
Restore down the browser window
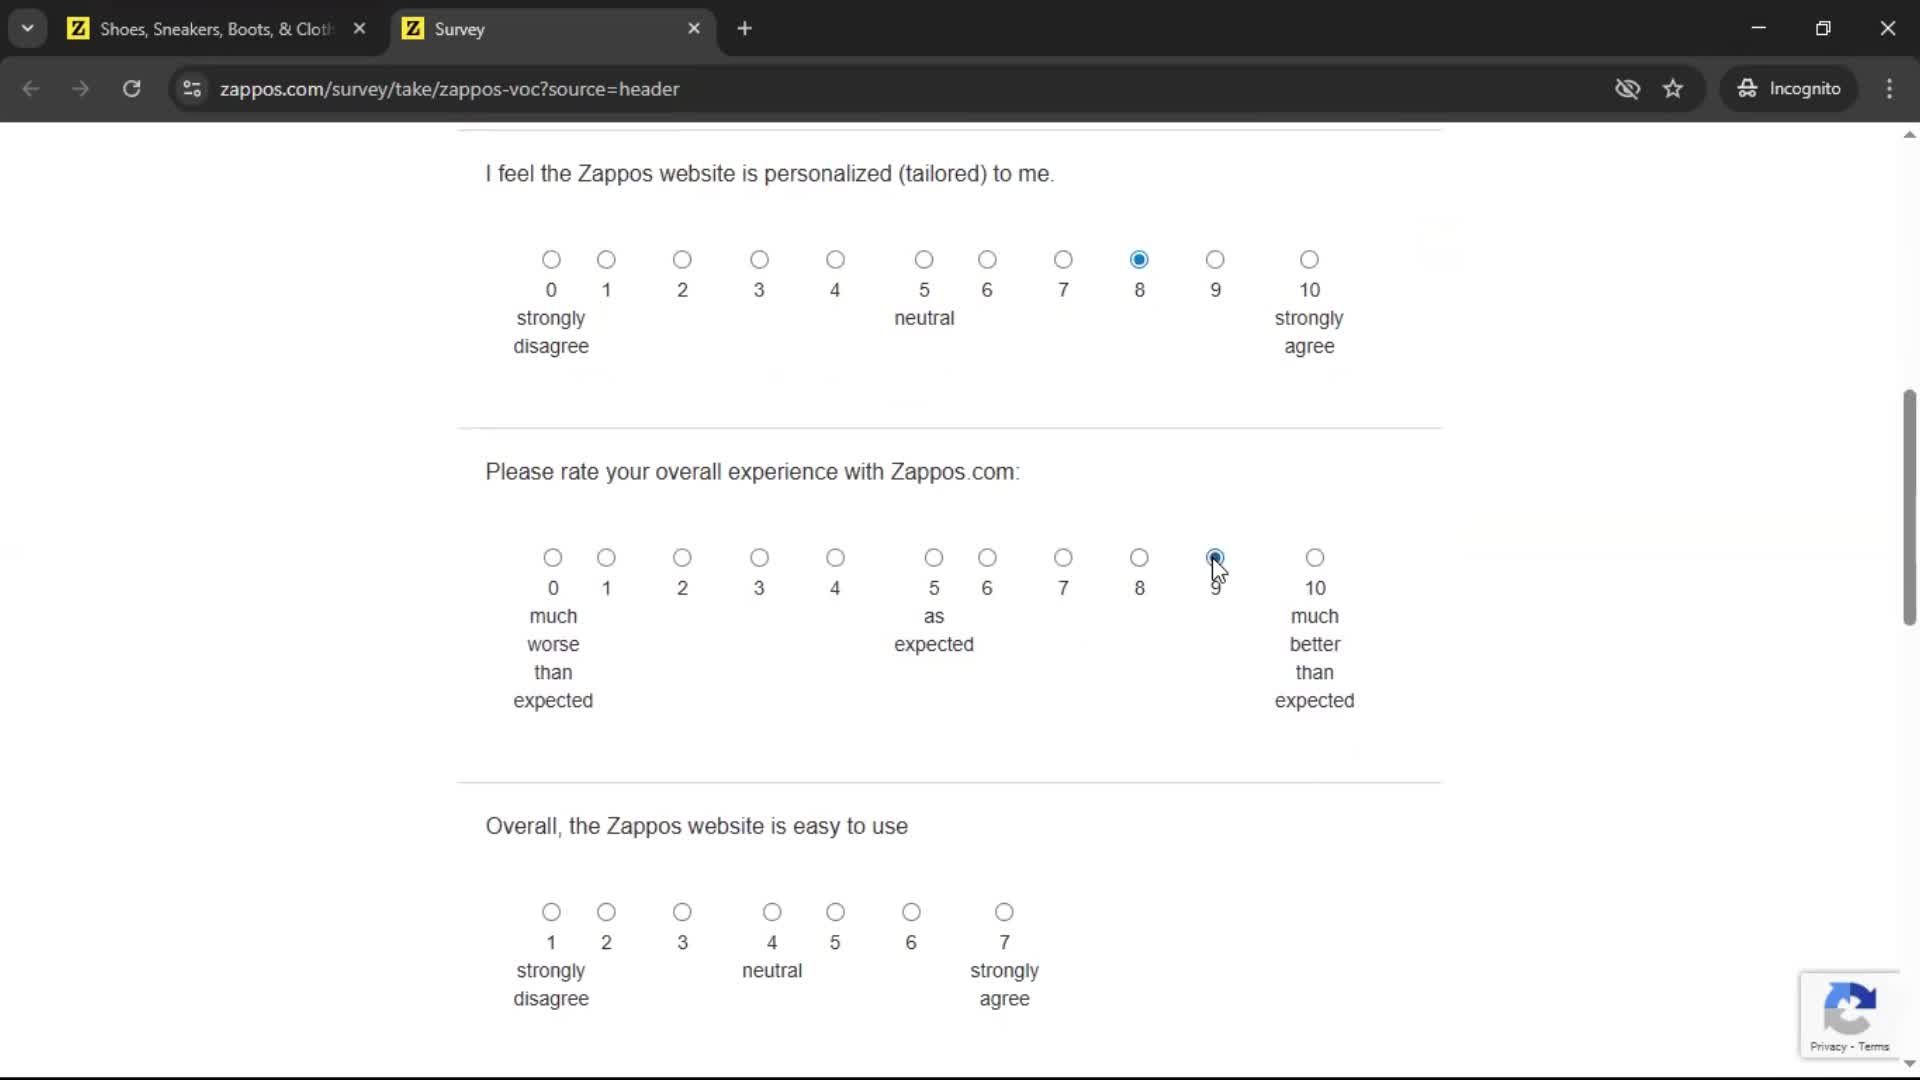(1823, 29)
